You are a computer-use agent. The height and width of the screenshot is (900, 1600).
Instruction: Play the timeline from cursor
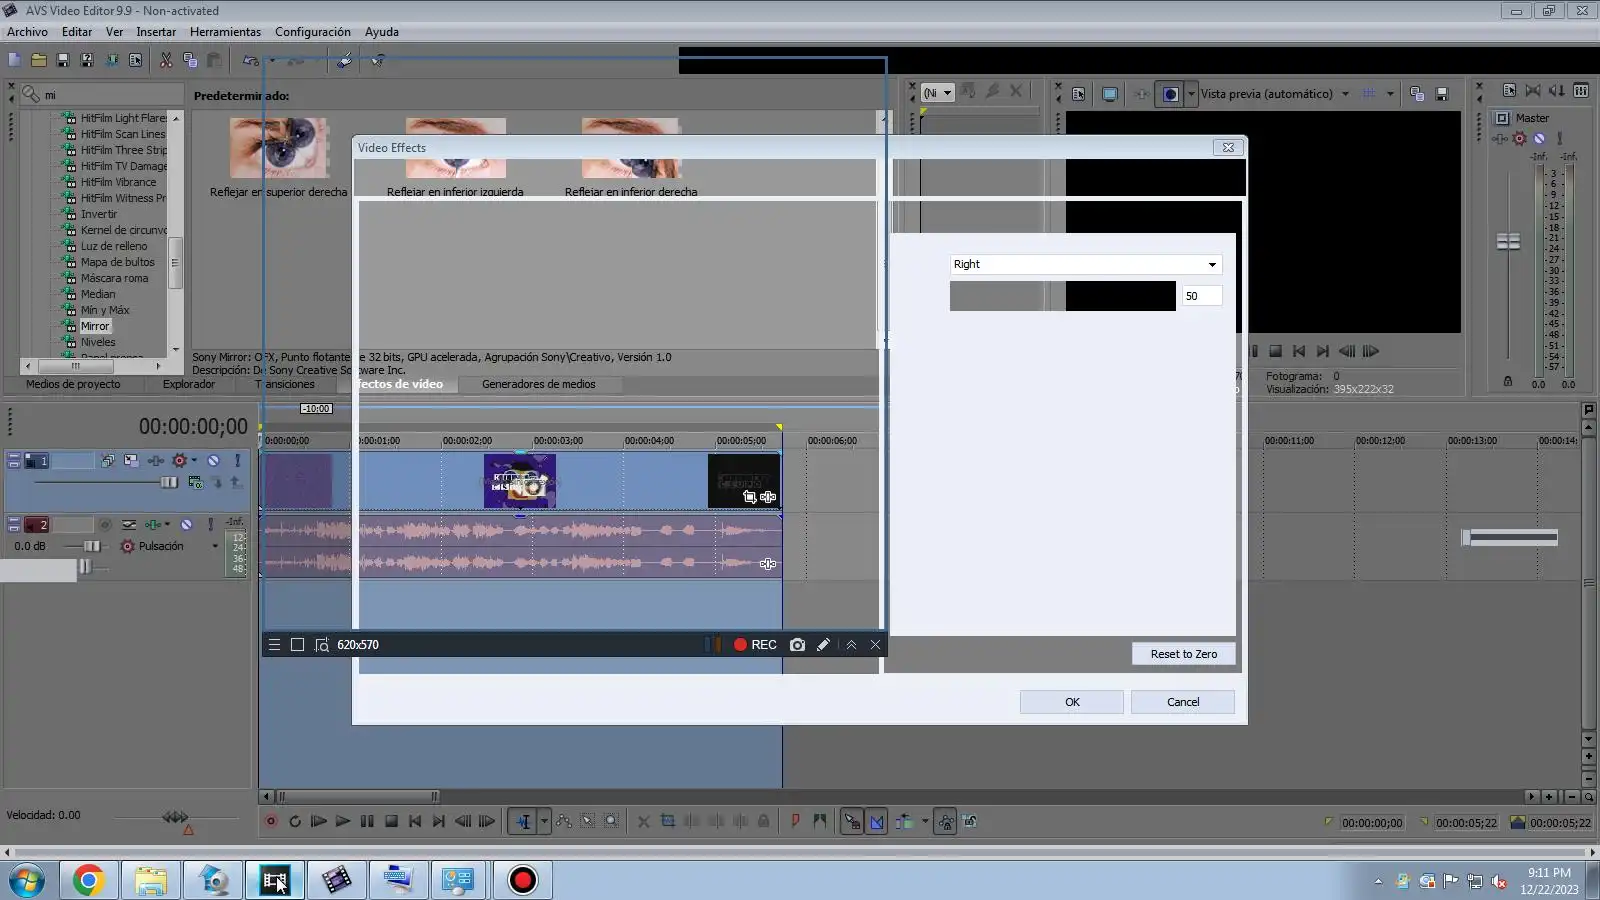(x=343, y=821)
